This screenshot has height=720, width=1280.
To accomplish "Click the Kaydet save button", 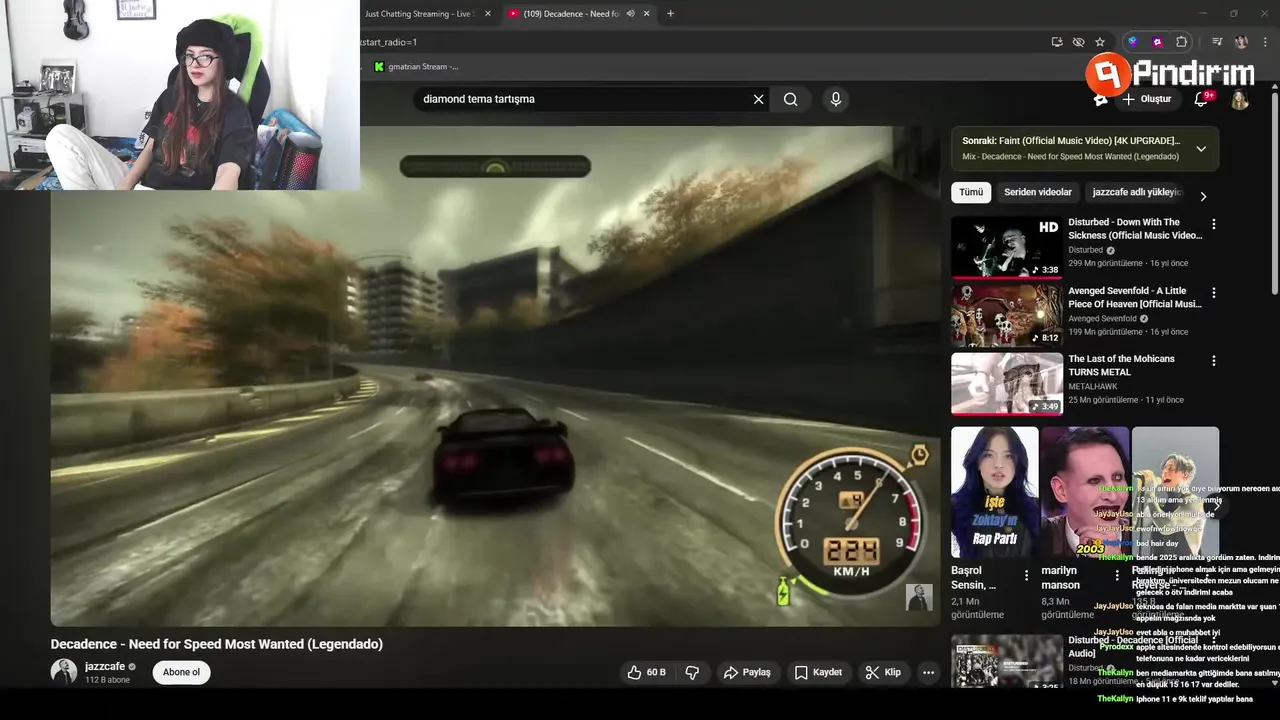I will [818, 672].
